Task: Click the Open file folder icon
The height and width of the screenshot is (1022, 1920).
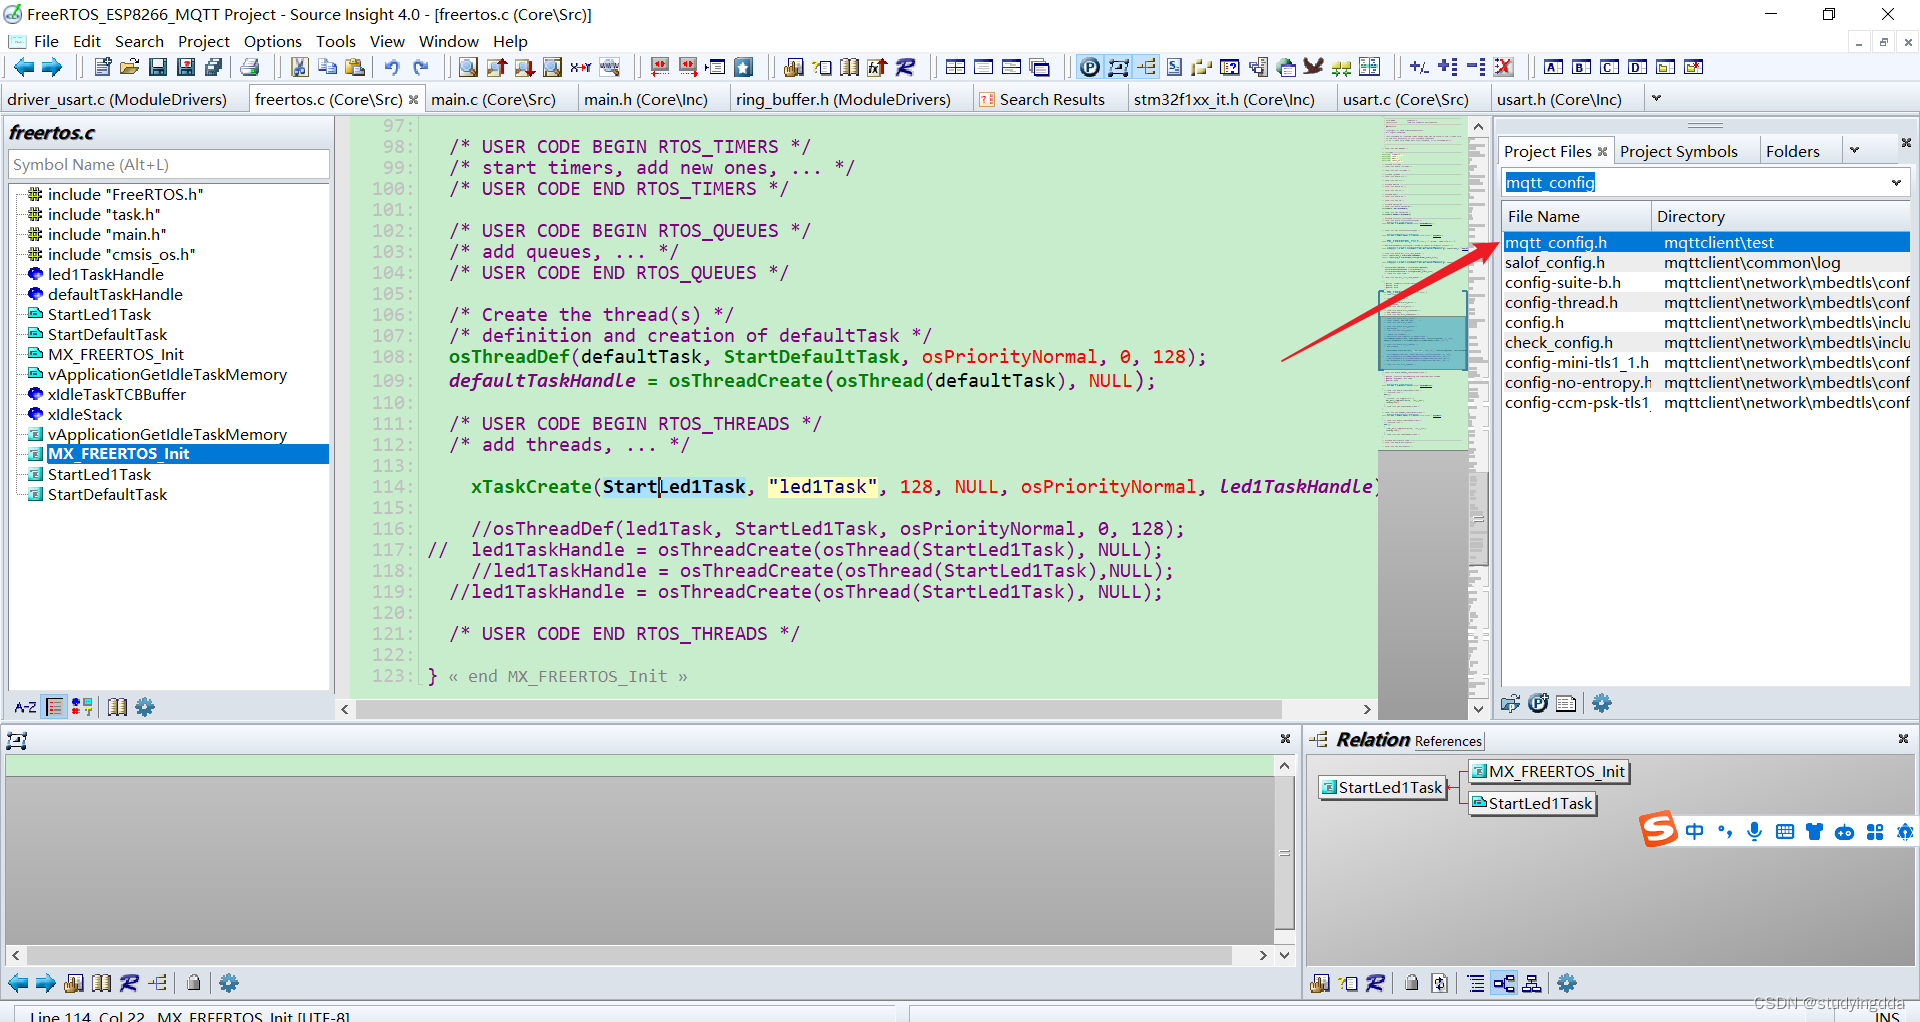Action: tap(130, 67)
